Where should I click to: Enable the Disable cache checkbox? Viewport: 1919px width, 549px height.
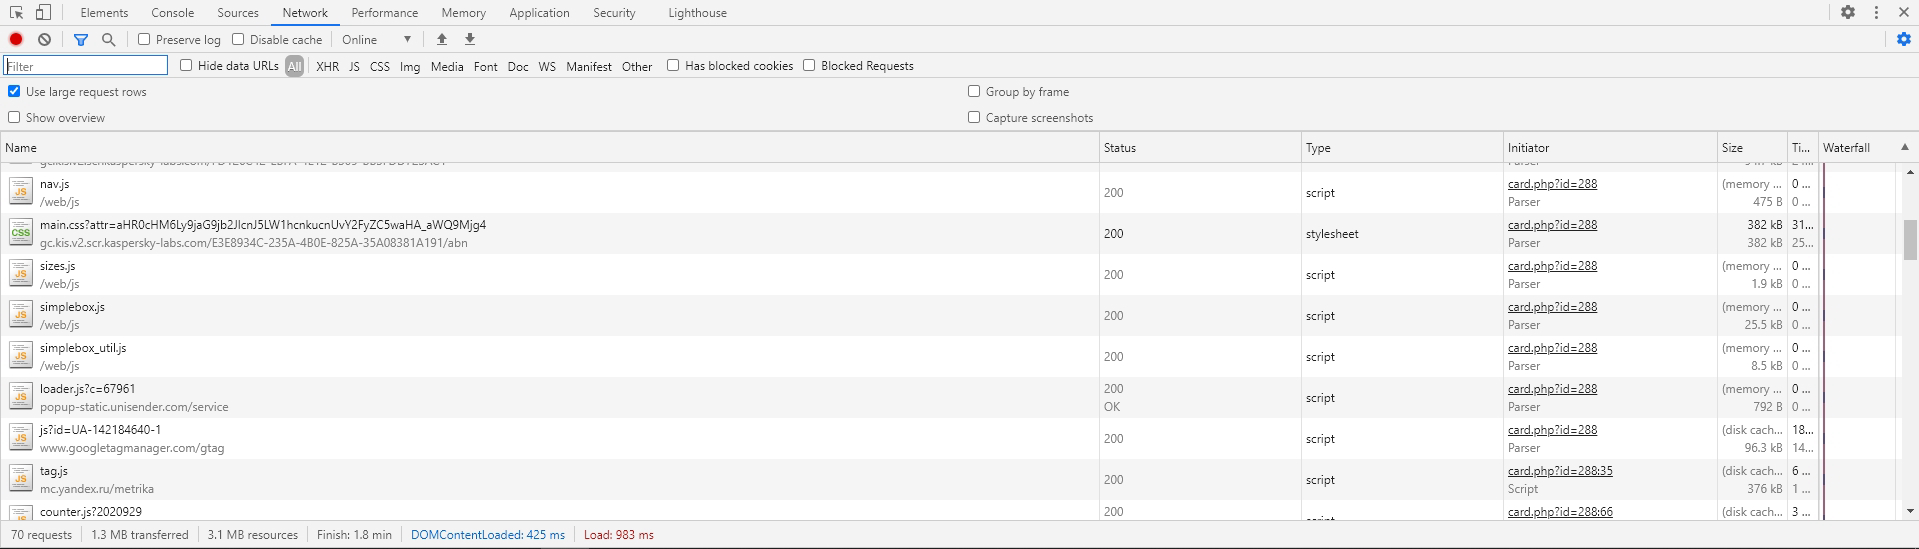238,39
